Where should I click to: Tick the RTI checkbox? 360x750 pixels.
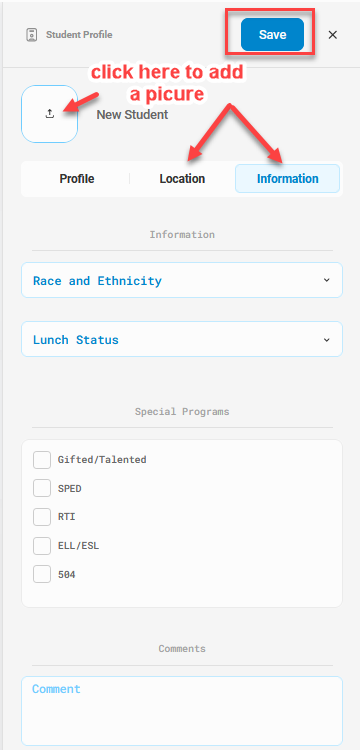pyautogui.click(x=42, y=517)
